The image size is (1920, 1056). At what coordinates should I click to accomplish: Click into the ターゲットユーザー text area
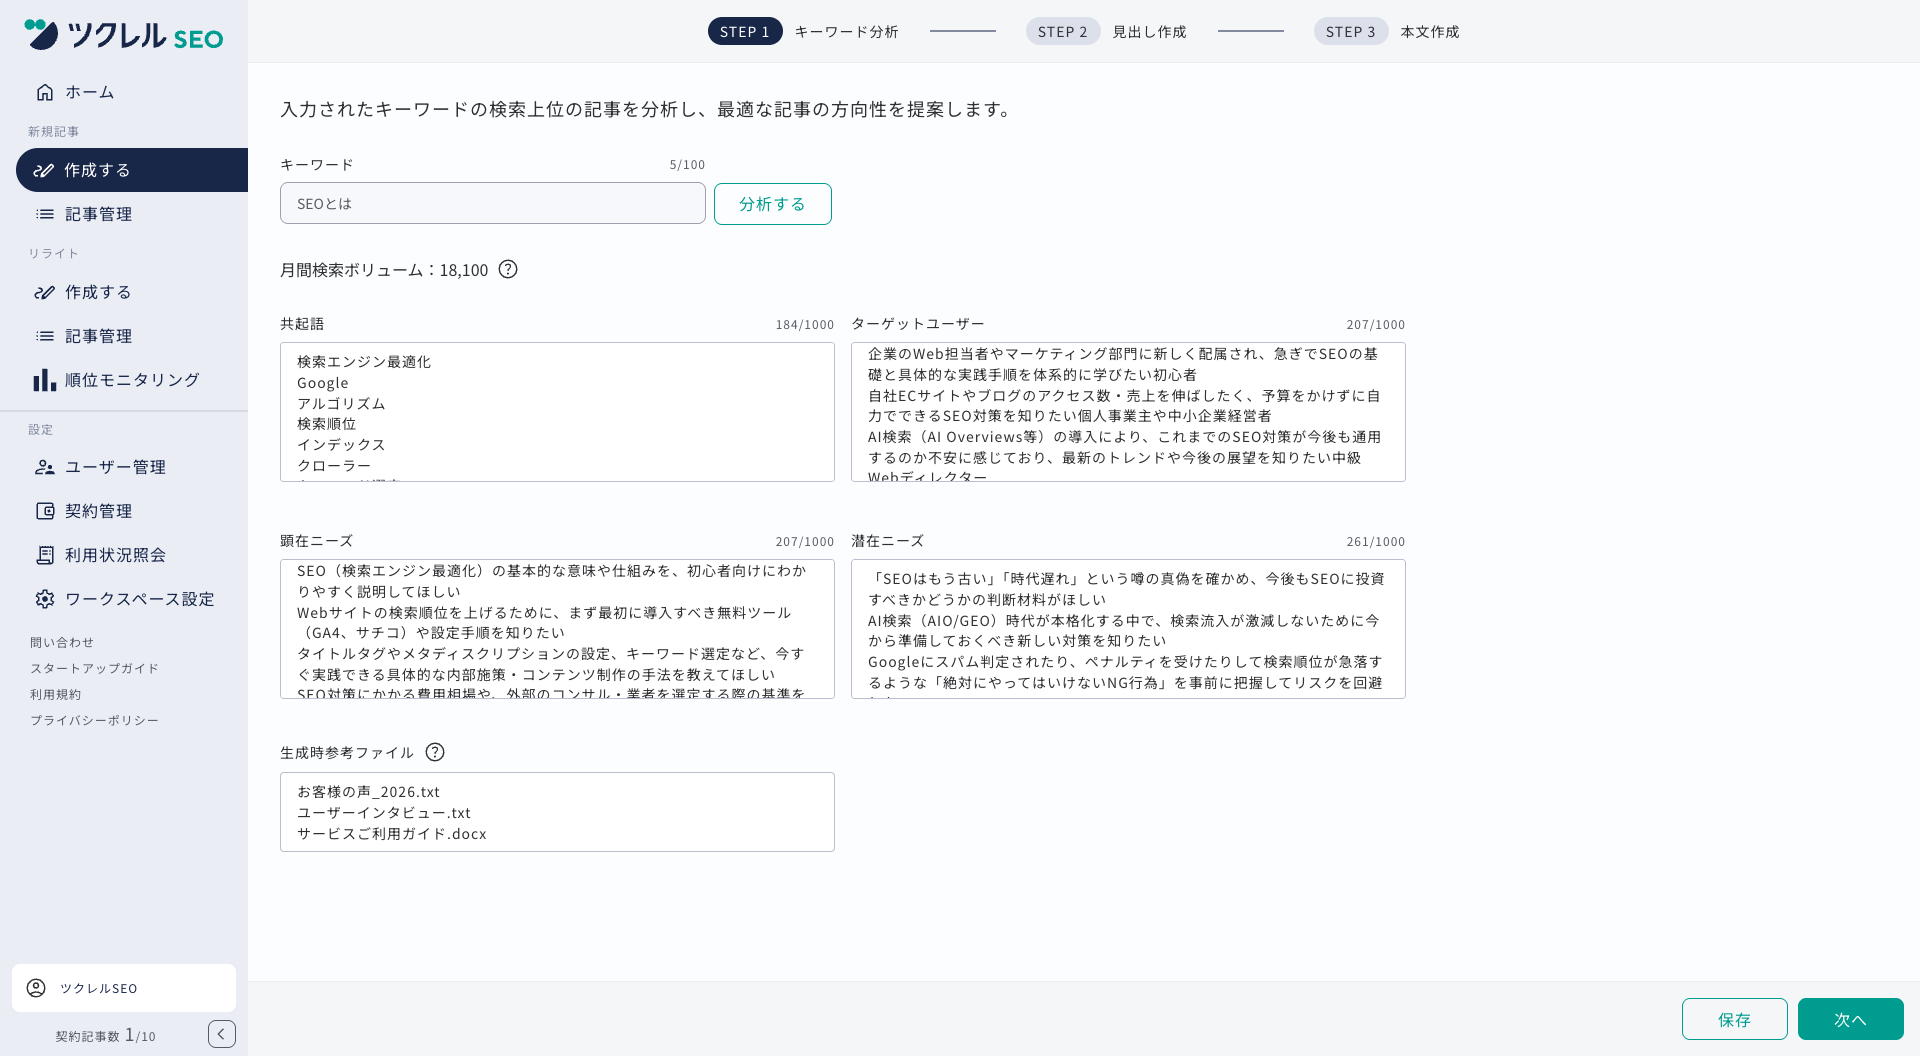tap(1128, 412)
